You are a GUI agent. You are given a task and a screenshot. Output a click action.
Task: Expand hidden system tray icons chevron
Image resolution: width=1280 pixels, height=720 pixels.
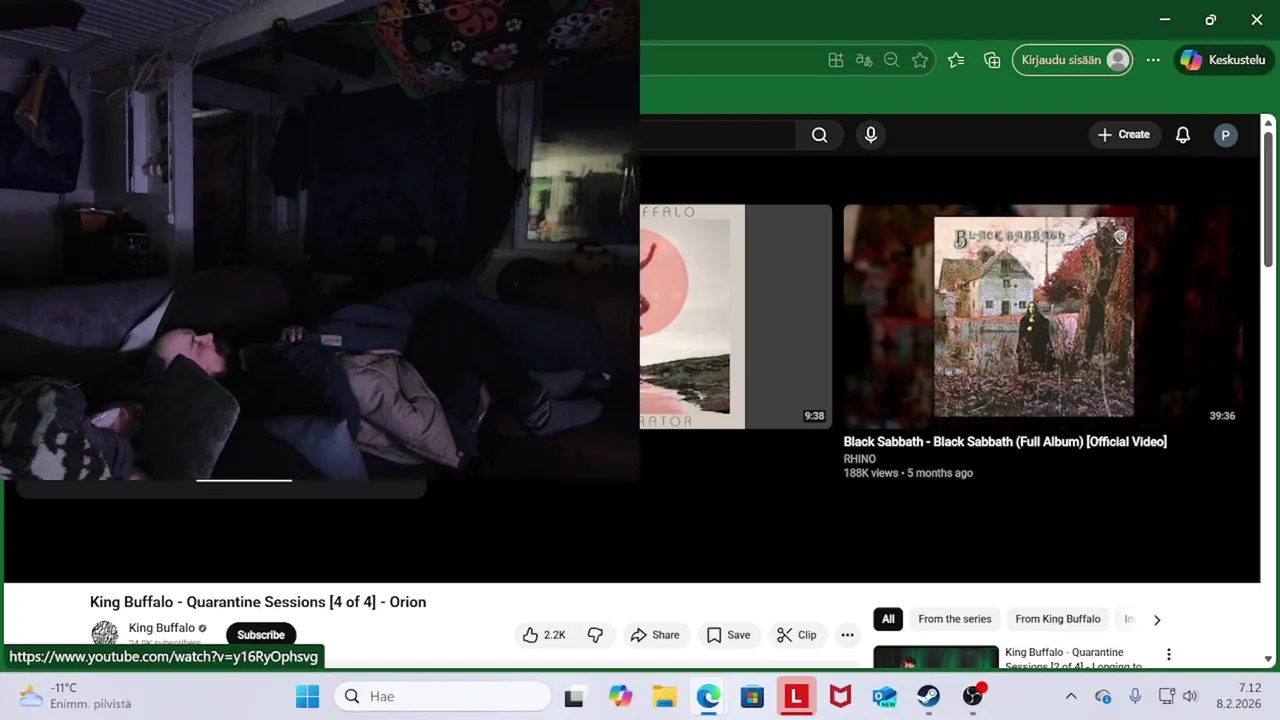1071,697
